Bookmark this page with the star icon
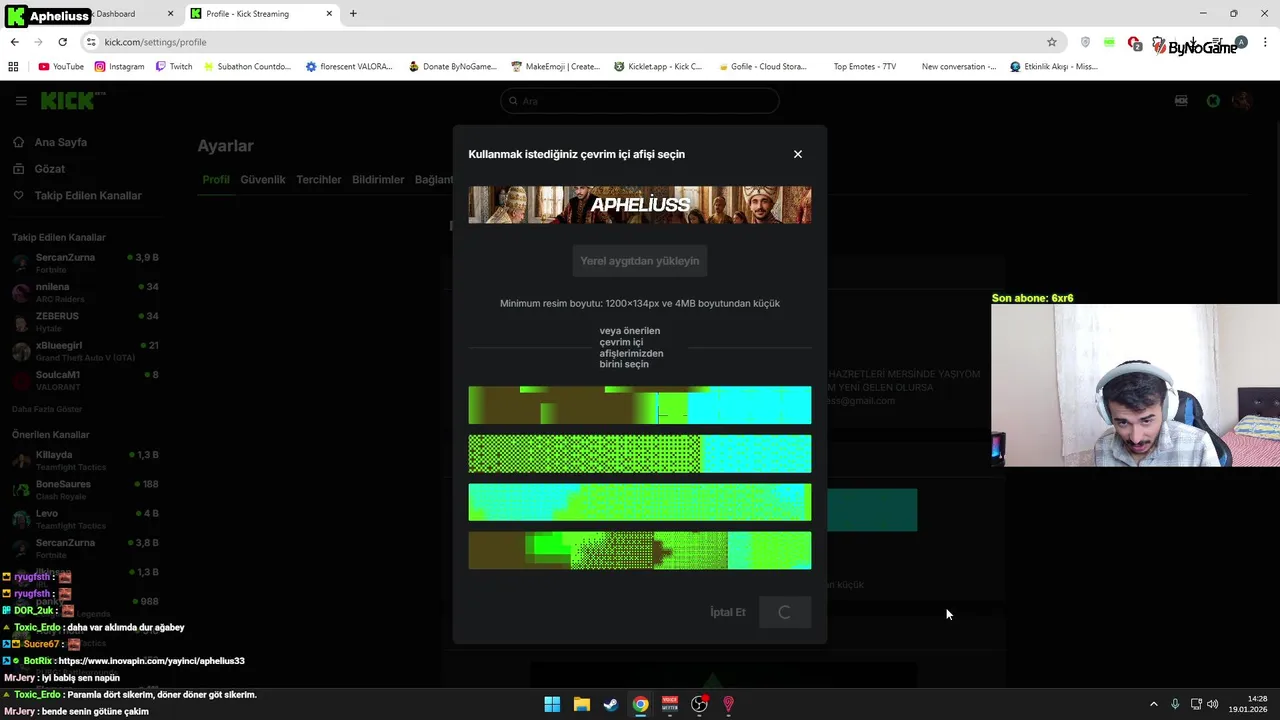Image resolution: width=1280 pixels, height=720 pixels. coord(1052,42)
